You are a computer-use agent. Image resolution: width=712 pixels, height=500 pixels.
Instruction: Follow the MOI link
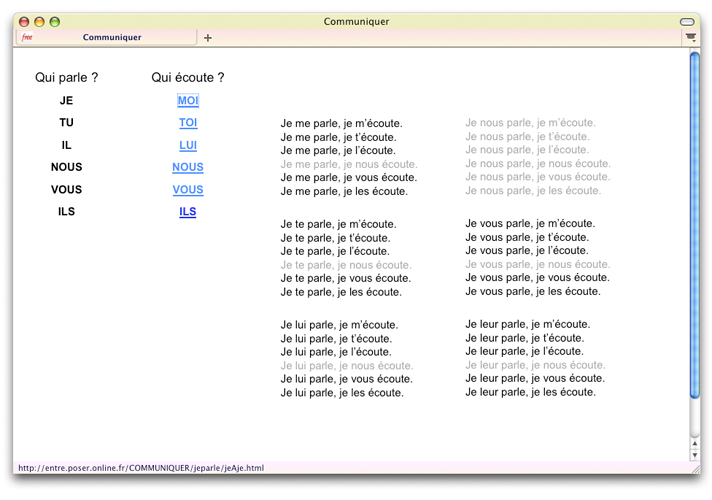[x=188, y=100]
